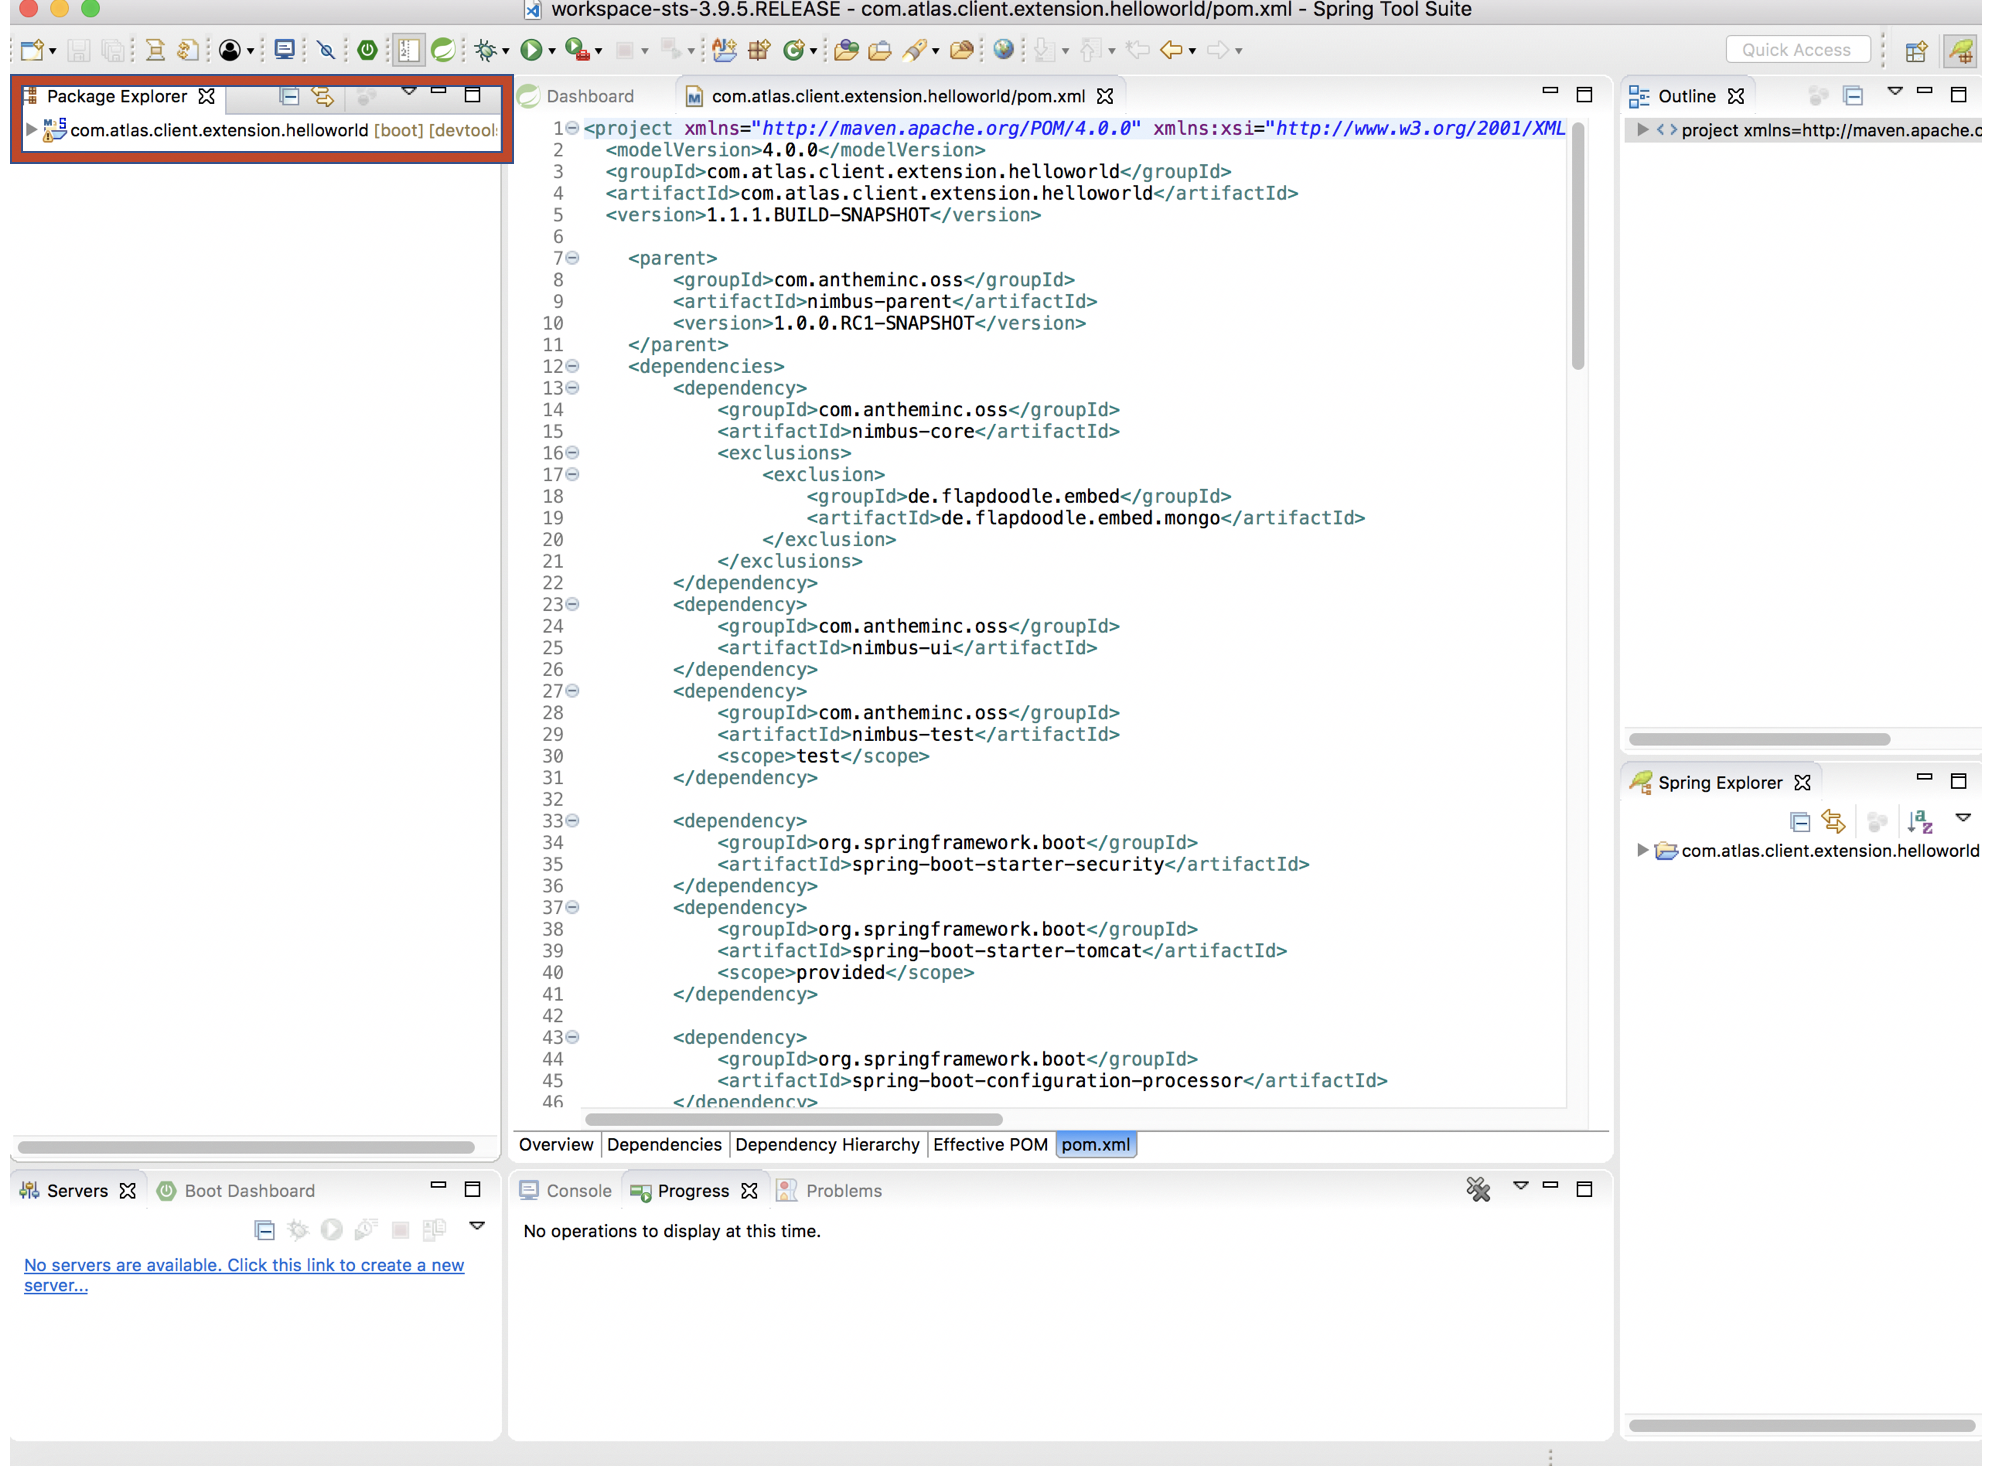Toggle Link with Editor in Spring Explorer

[x=1834, y=821]
